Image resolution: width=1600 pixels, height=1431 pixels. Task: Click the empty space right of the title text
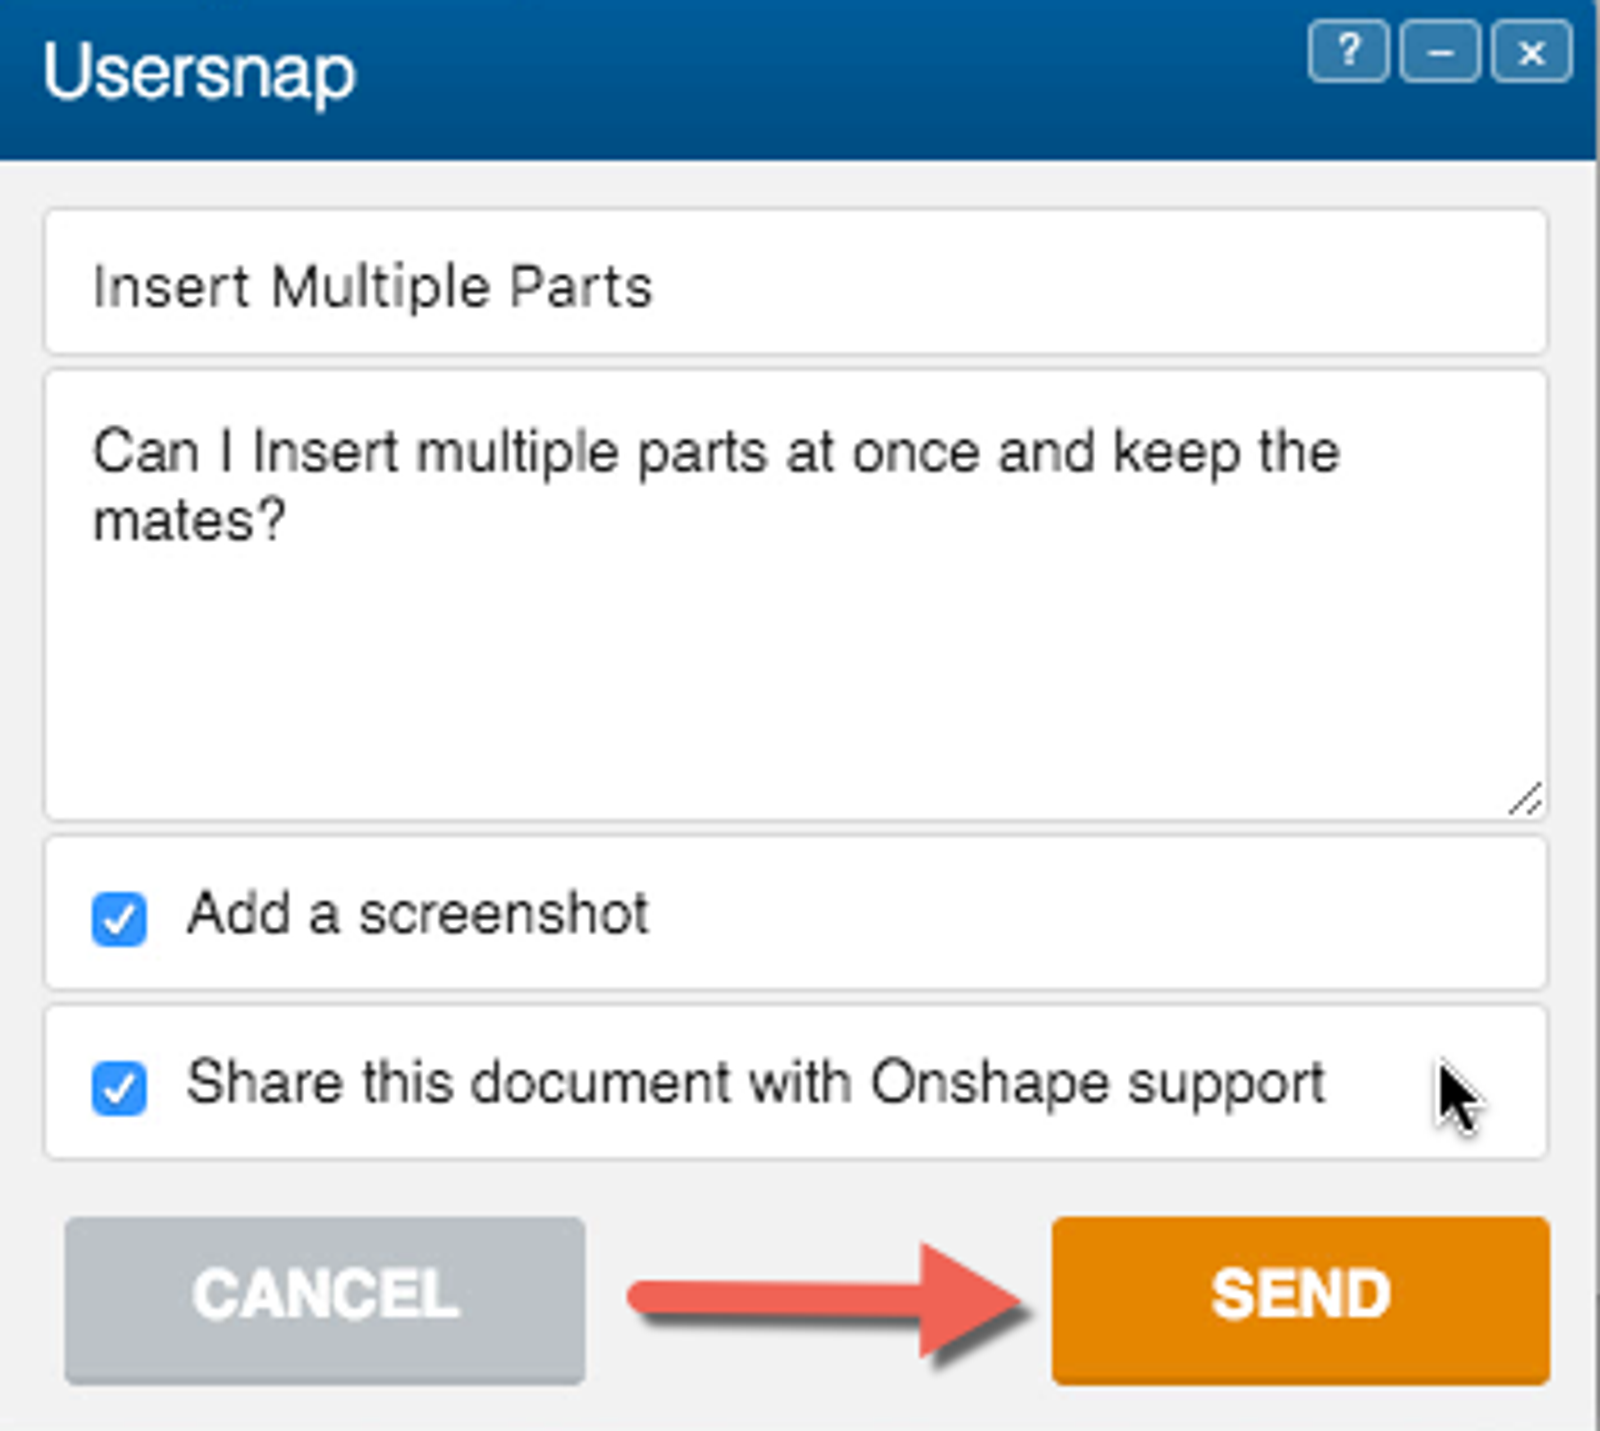point(1100,285)
